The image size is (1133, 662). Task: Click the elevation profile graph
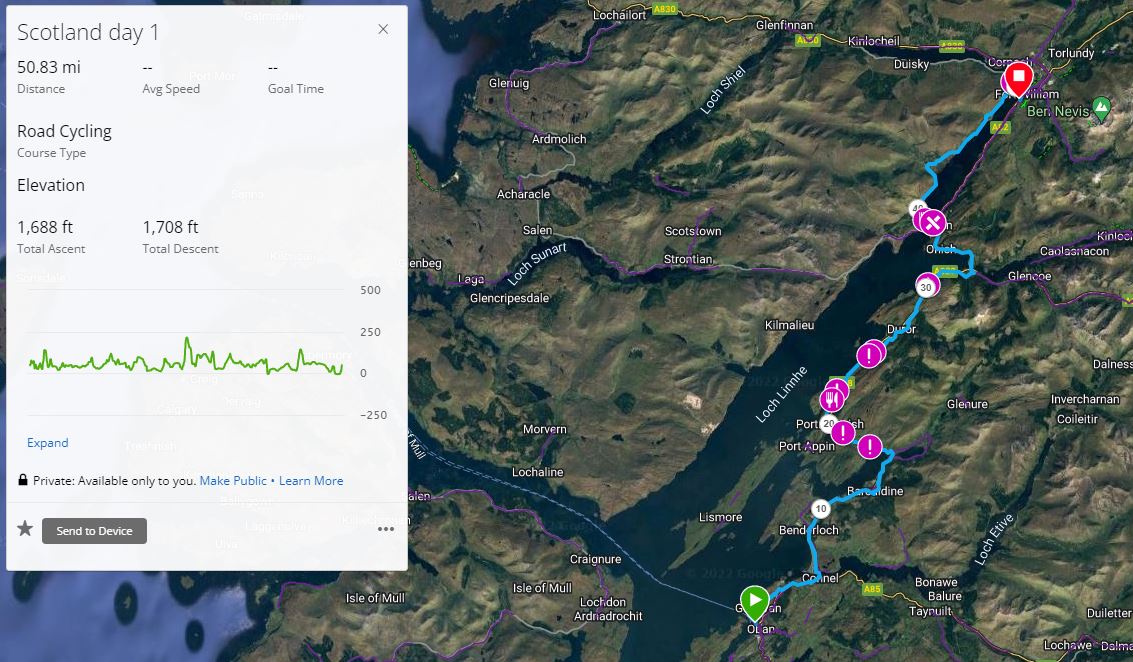(186, 354)
